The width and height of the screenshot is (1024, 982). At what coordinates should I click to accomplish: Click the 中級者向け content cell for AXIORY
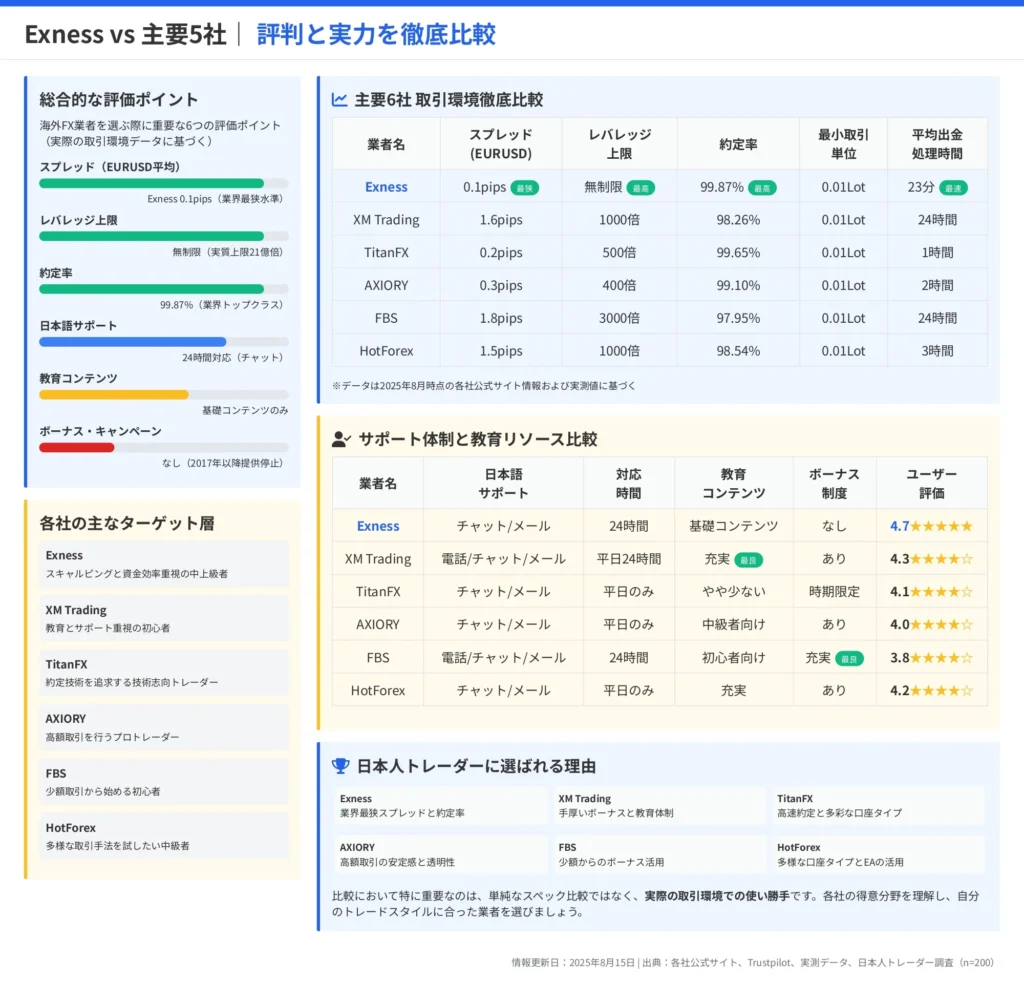tap(733, 625)
